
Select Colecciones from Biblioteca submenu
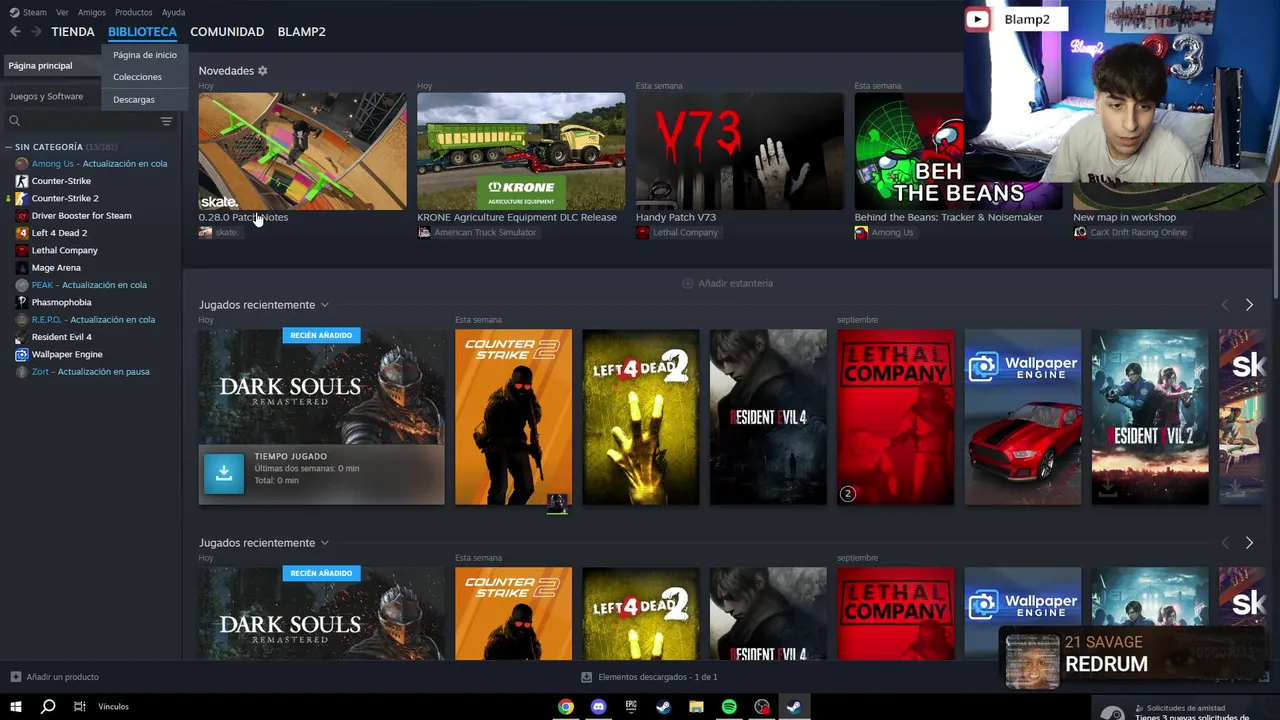pyautogui.click(x=137, y=77)
